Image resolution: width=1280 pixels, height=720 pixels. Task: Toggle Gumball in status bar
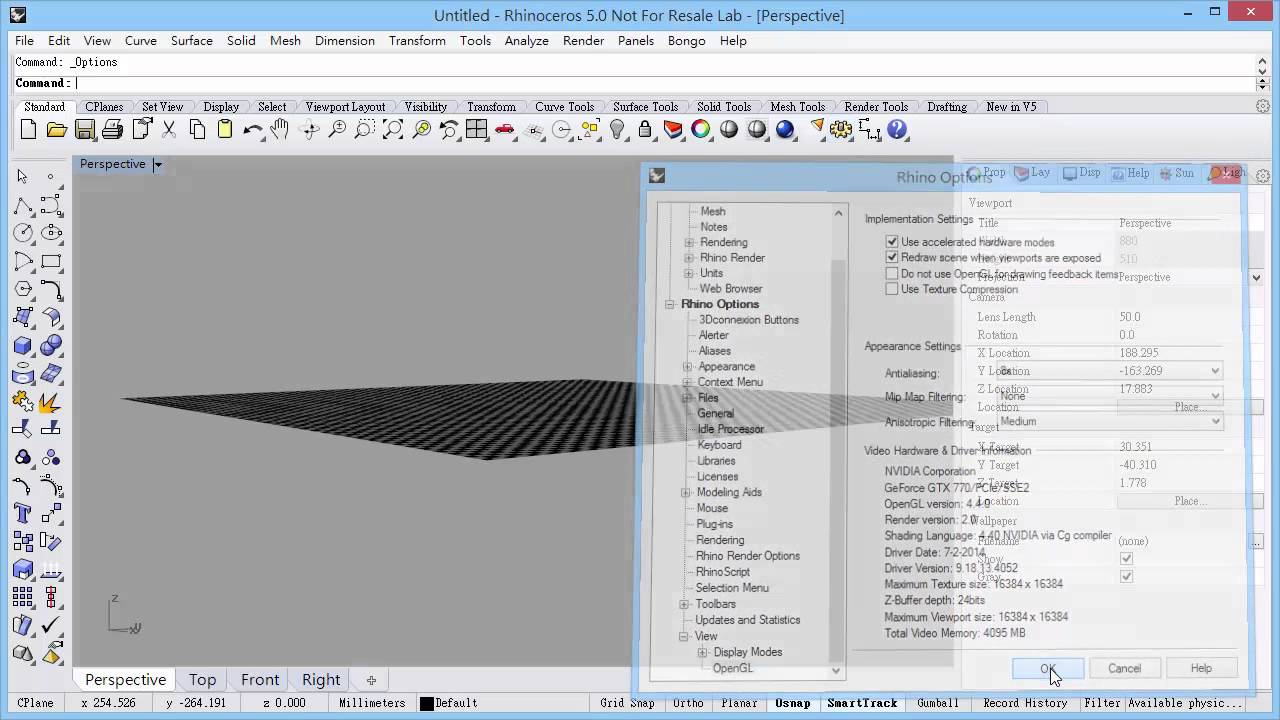pyautogui.click(x=938, y=703)
